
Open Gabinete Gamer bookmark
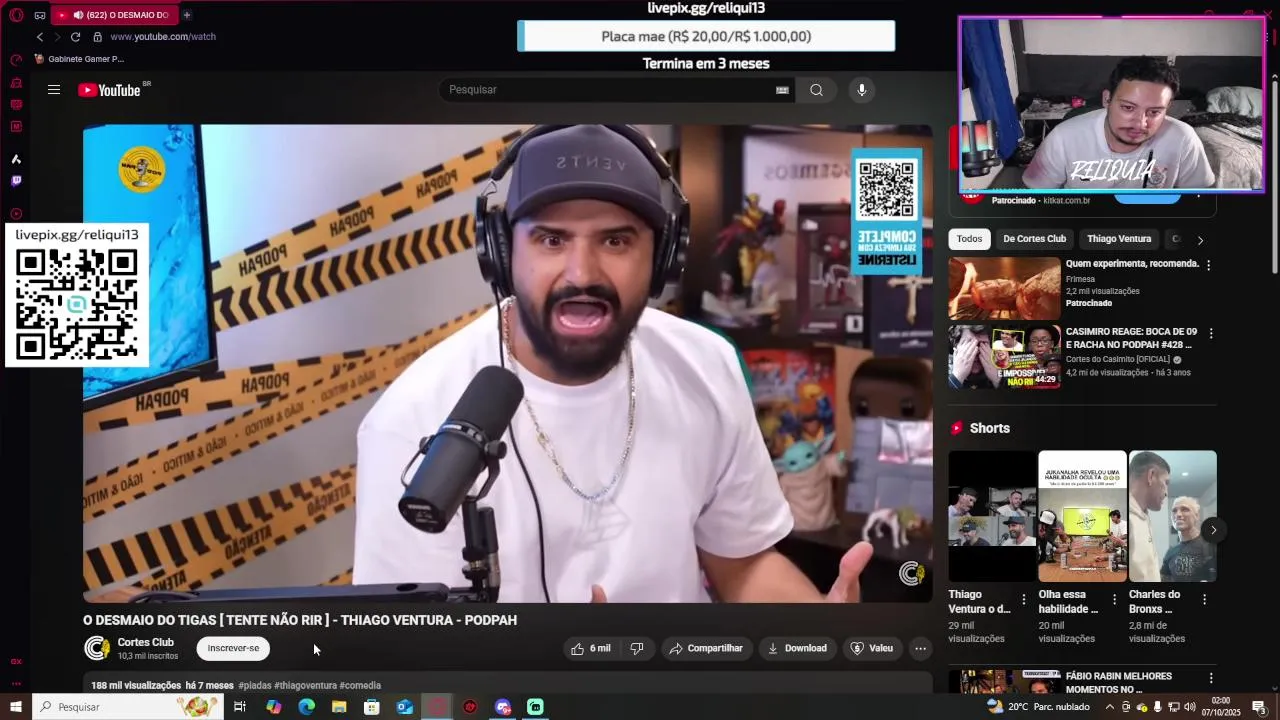tap(79, 59)
